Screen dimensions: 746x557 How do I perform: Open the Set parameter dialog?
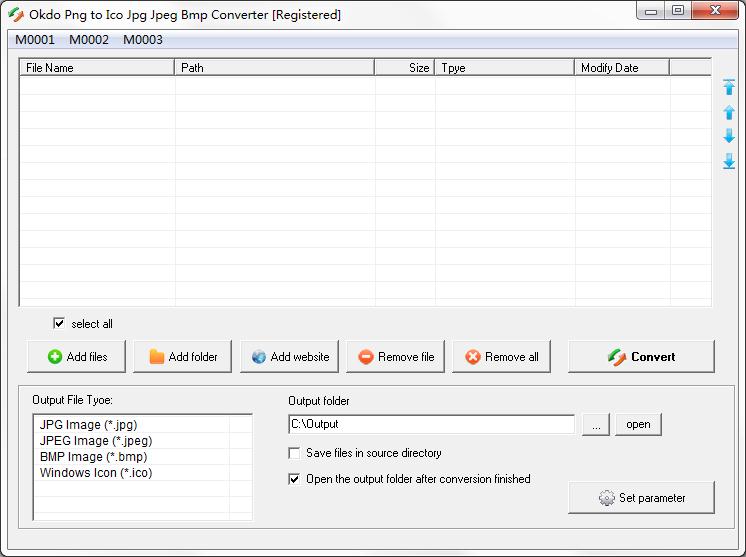[641, 498]
